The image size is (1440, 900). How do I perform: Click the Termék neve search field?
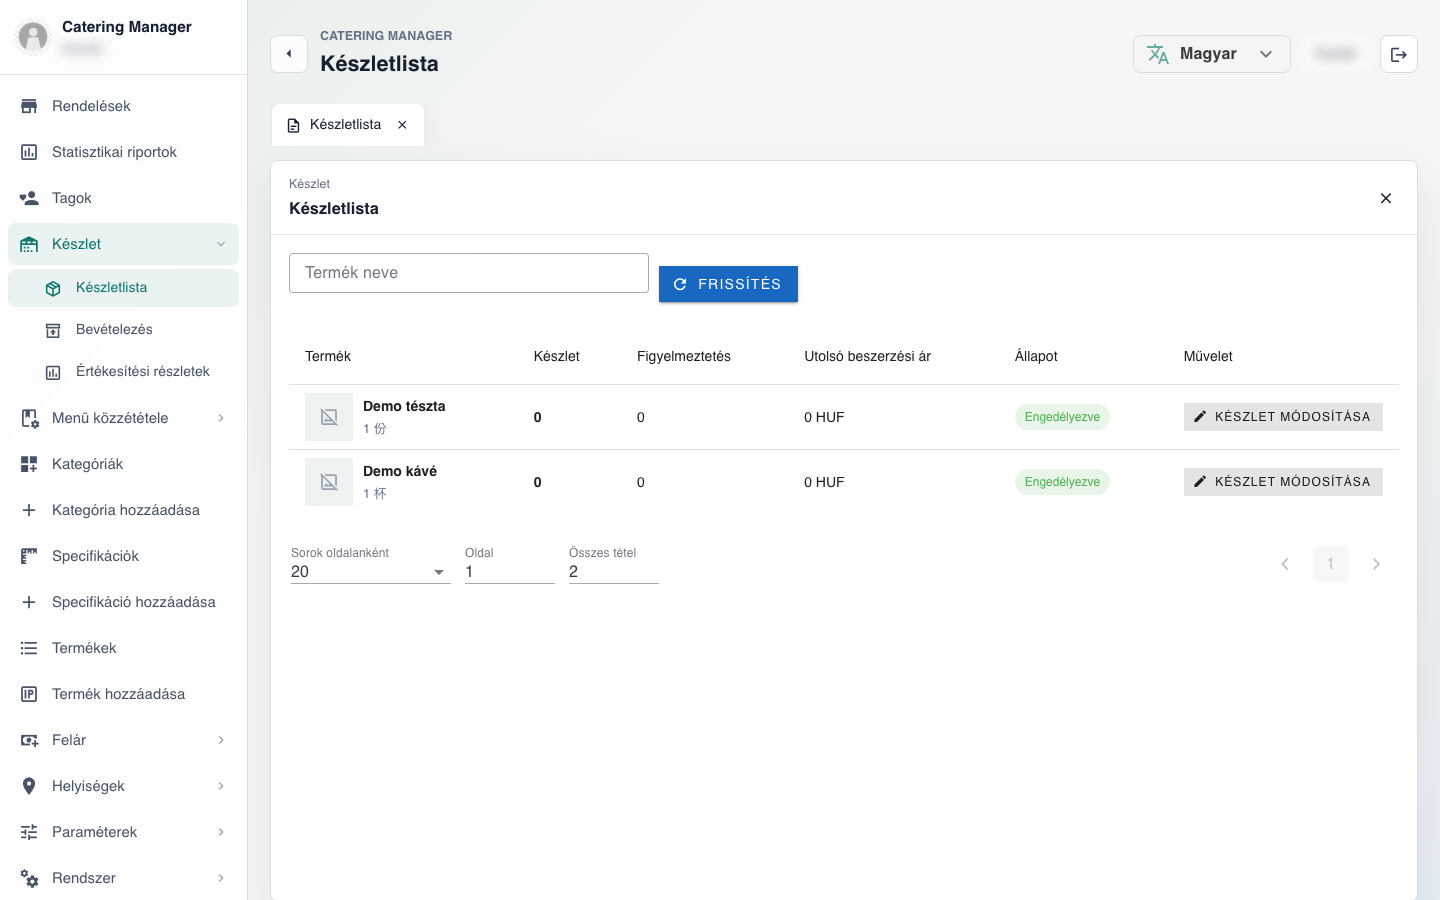pos(469,273)
